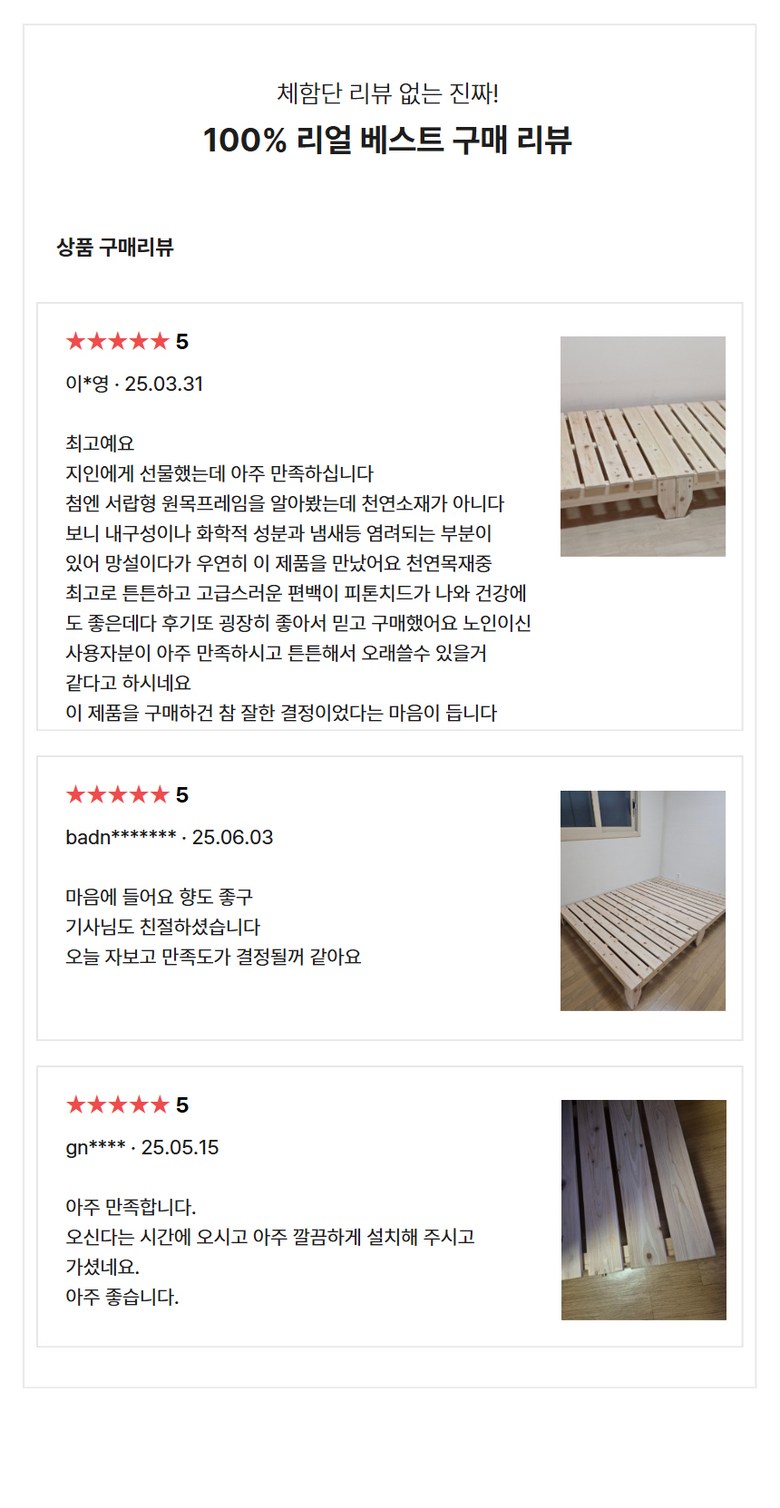Click the review date 25.06.03
780x1508 pixels.
(x=232, y=837)
